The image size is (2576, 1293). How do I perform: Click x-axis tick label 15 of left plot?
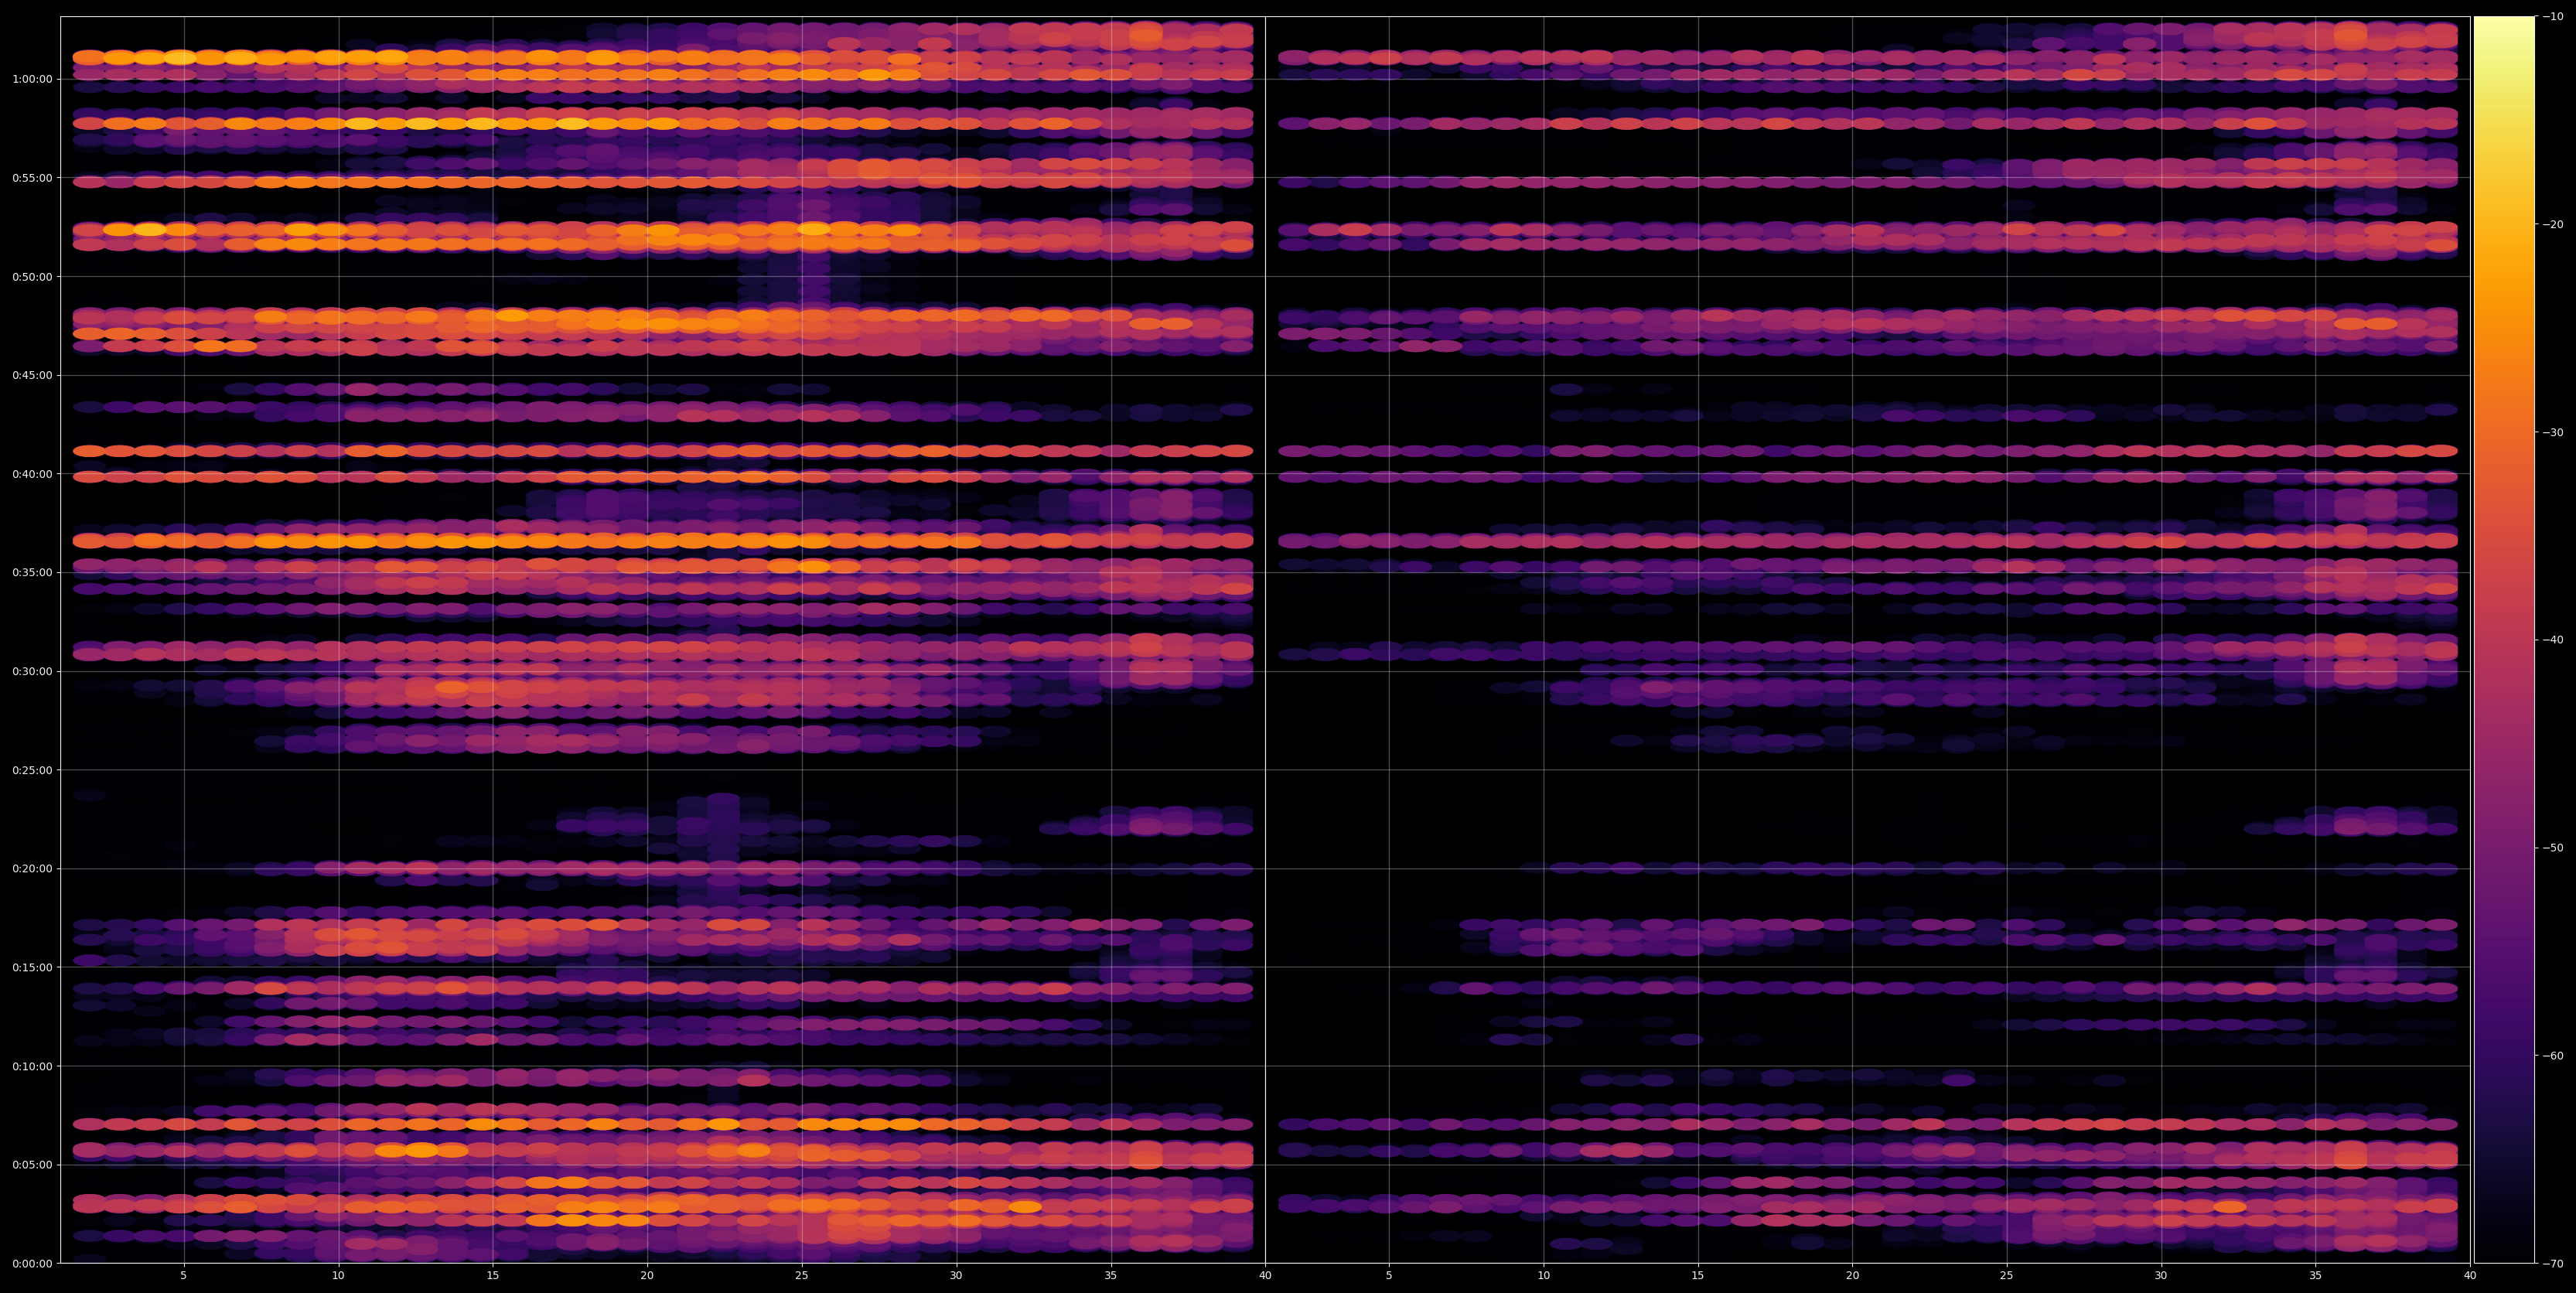coord(492,1276)
